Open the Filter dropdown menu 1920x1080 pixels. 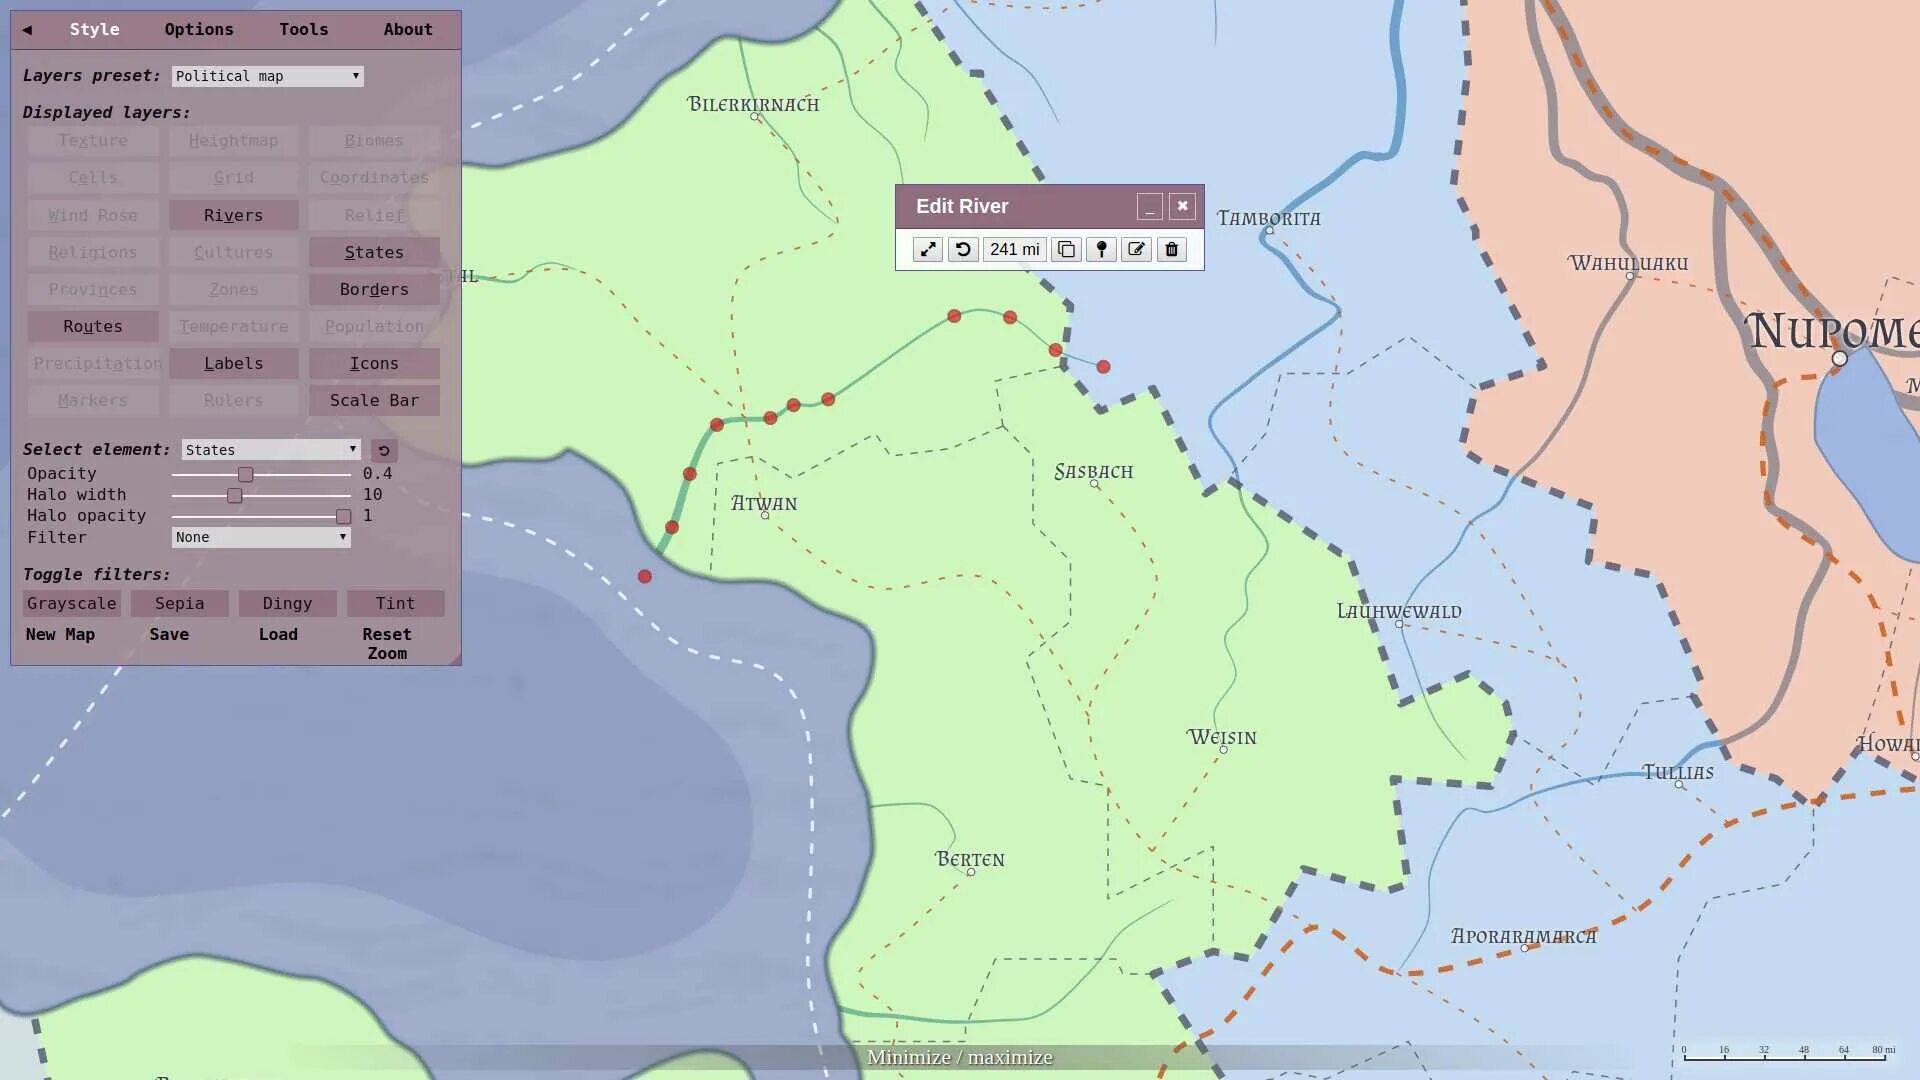258,537
